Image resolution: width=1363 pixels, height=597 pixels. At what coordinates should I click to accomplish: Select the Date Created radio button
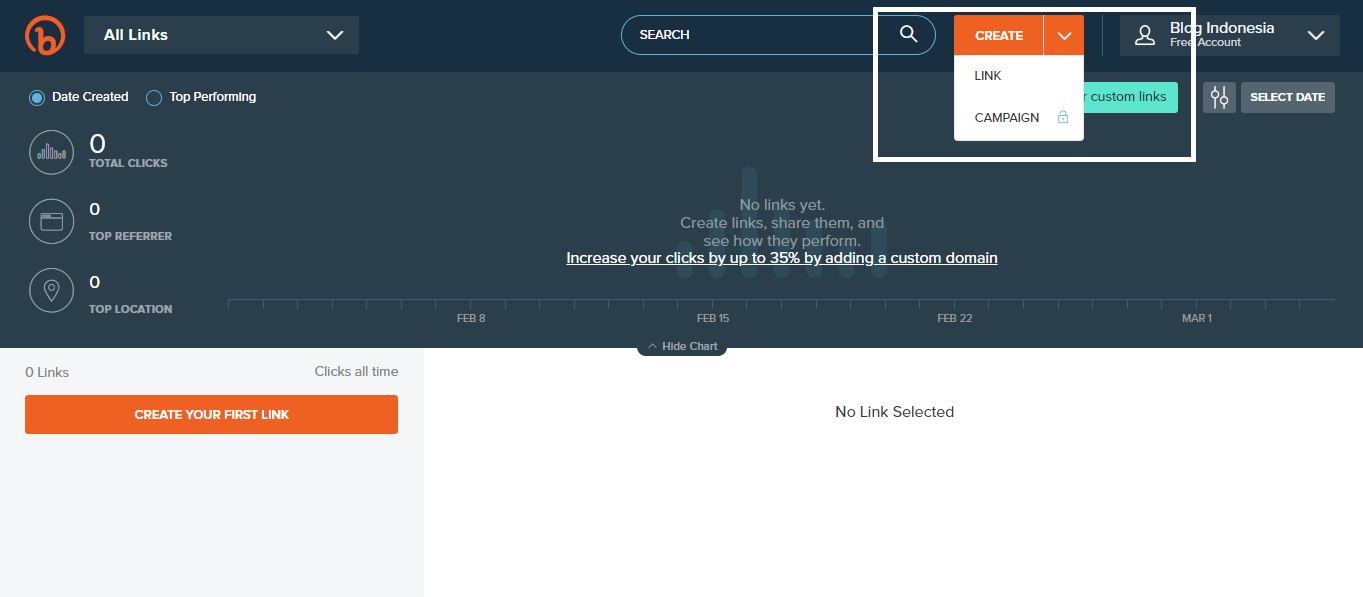click(37, 98)
